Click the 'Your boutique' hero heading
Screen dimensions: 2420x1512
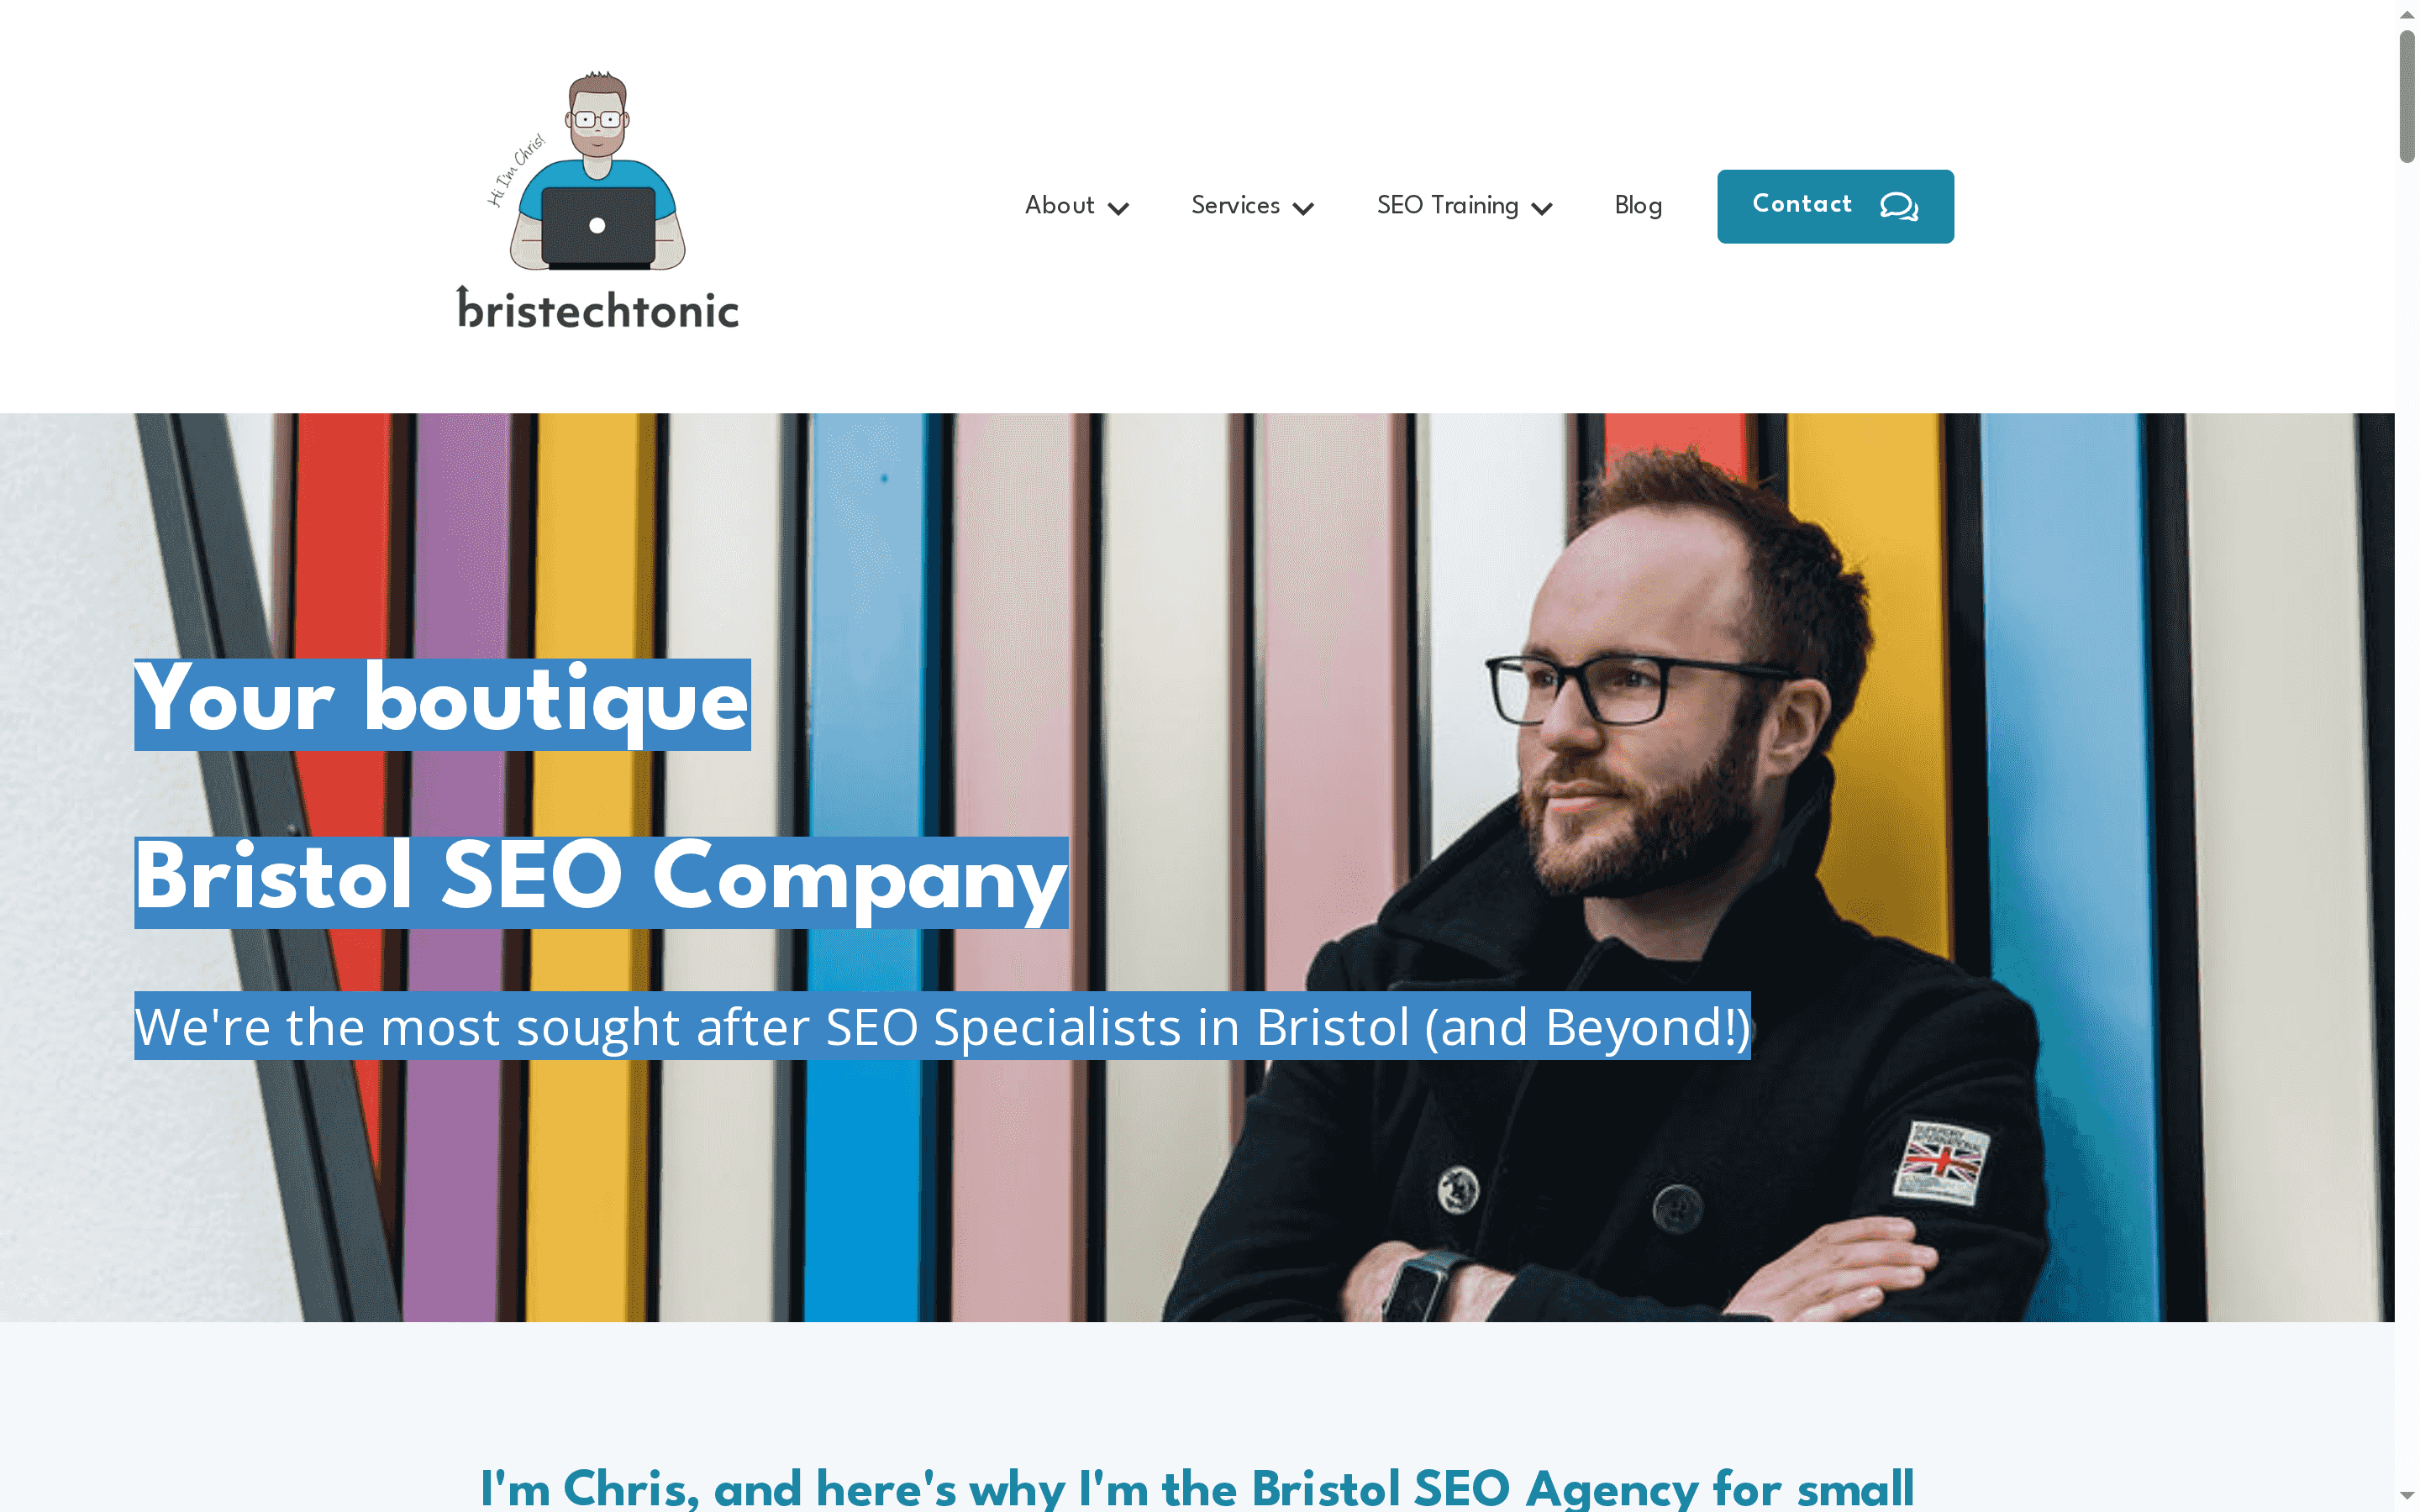point(442,704)
